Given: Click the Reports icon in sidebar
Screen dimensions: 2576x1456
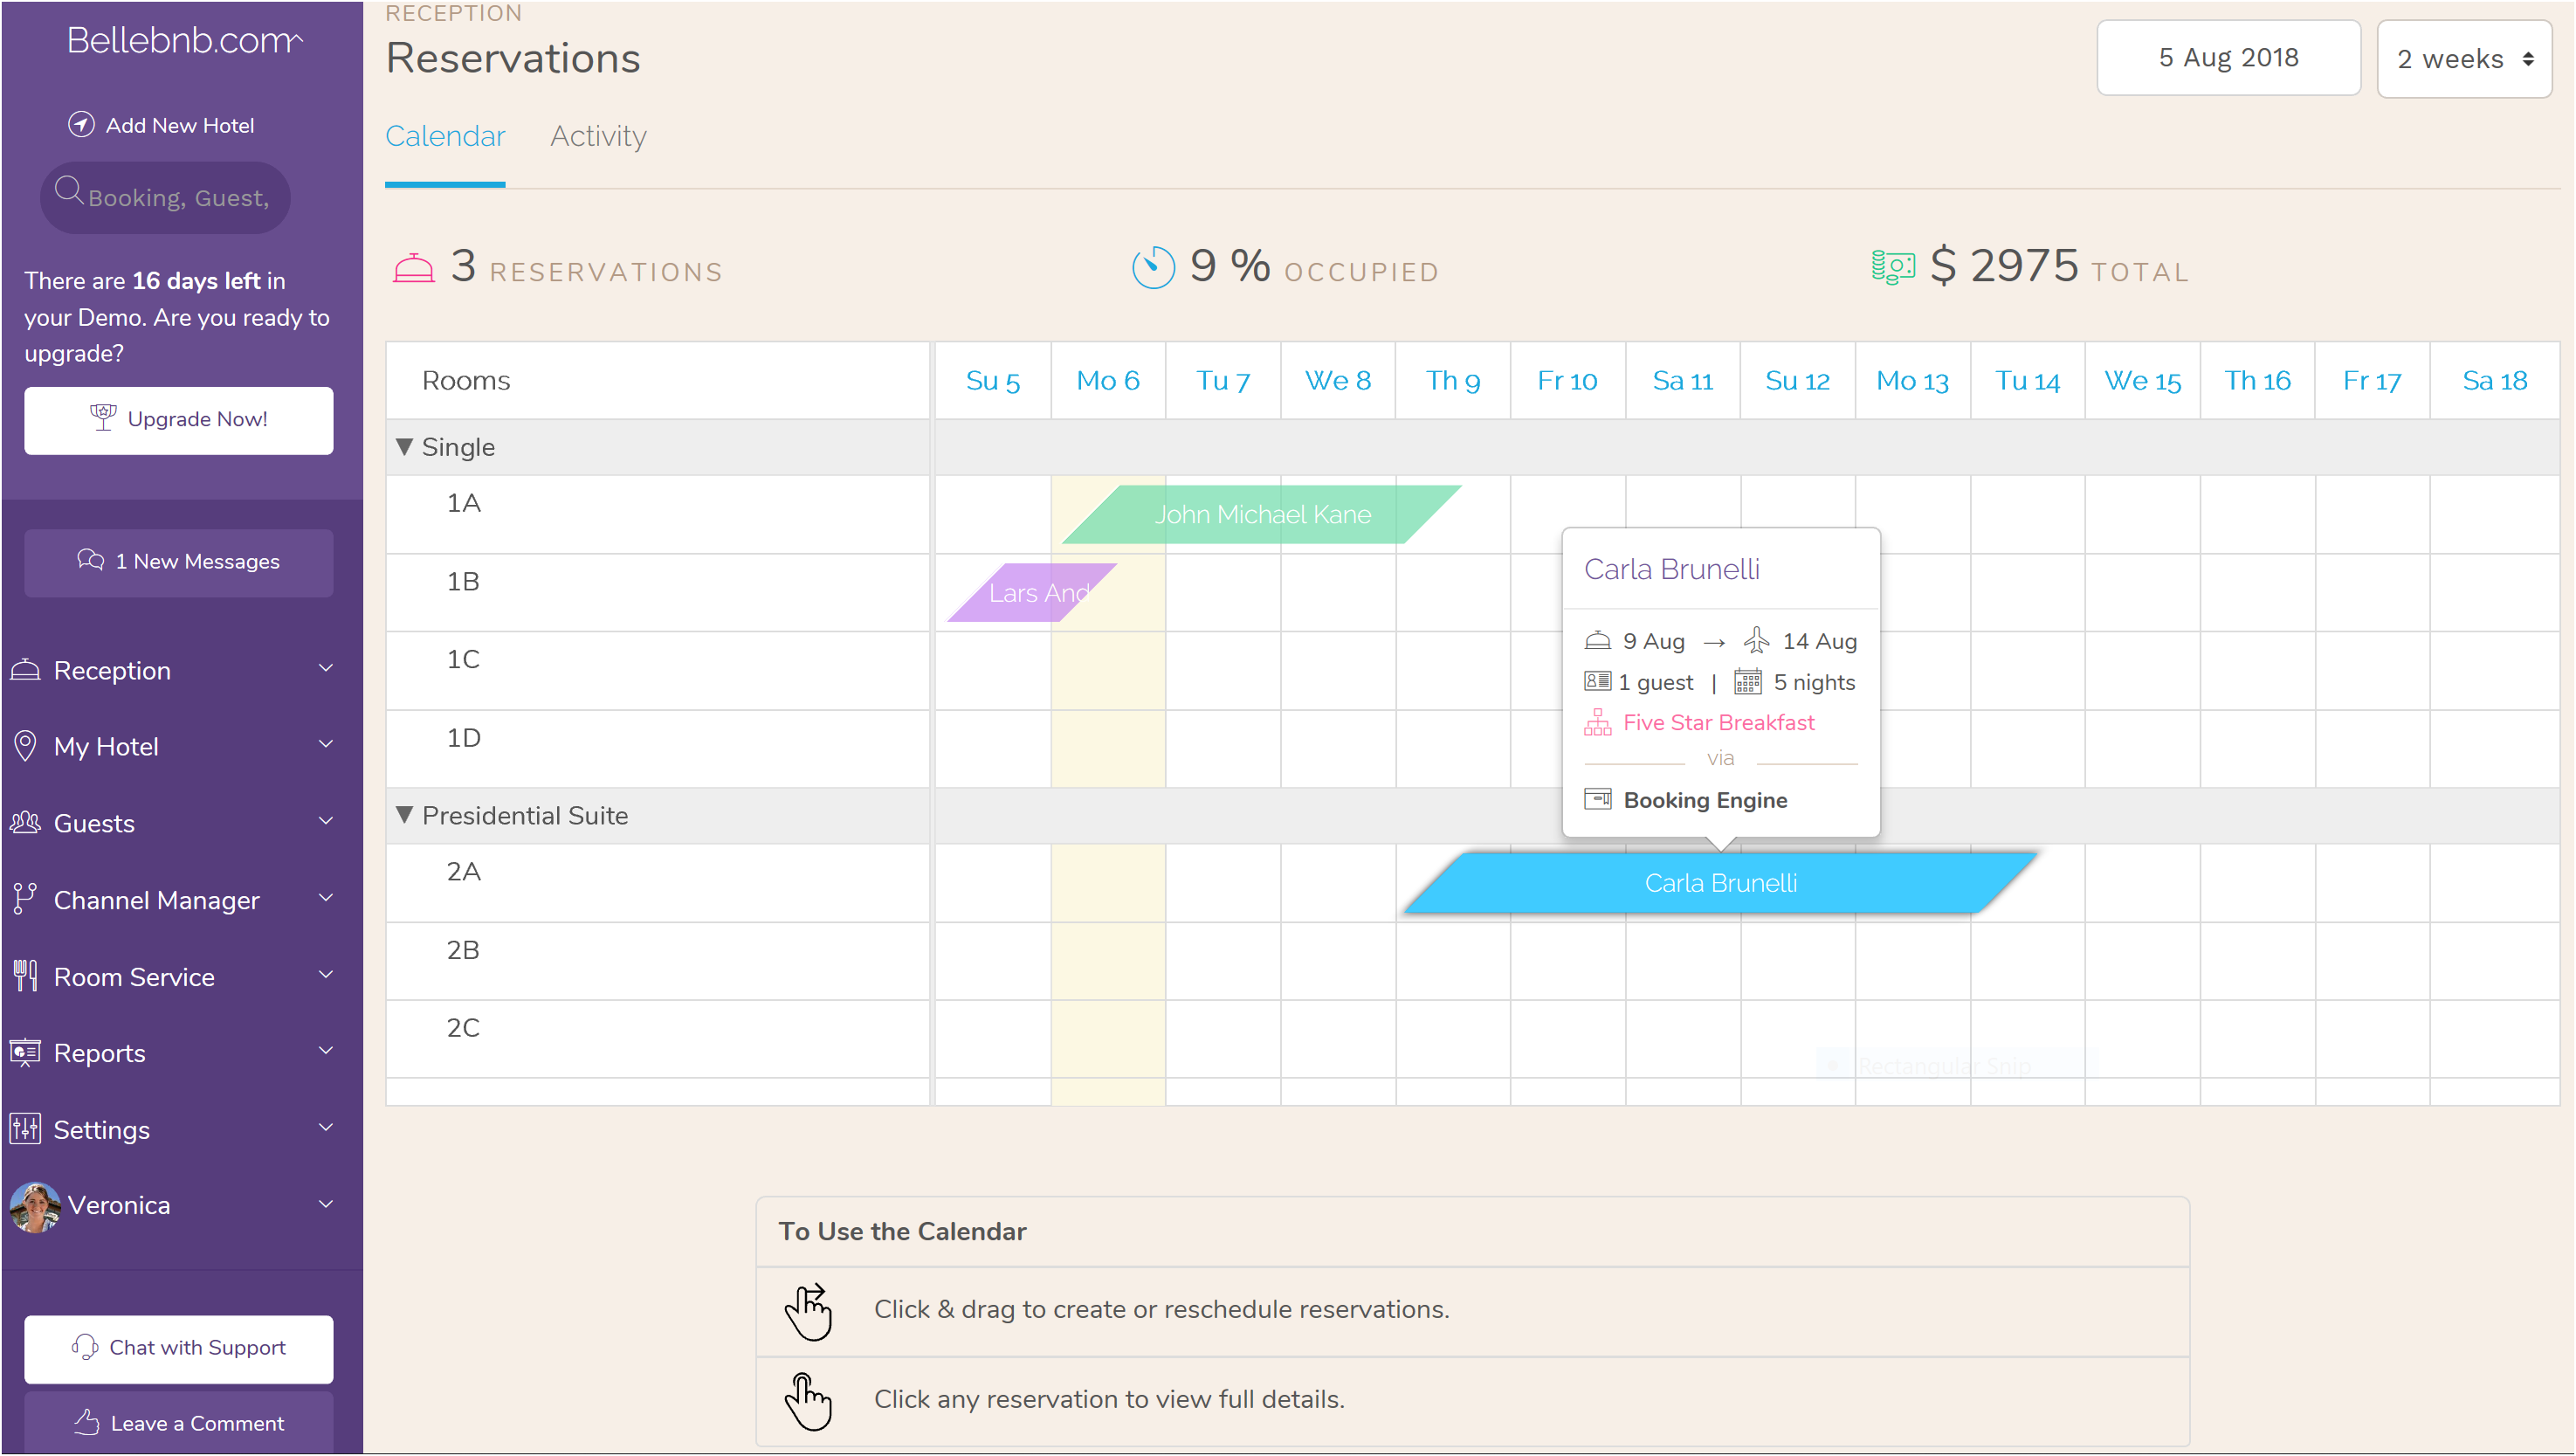Looking at the screenshot, I should click(24, 1052).
